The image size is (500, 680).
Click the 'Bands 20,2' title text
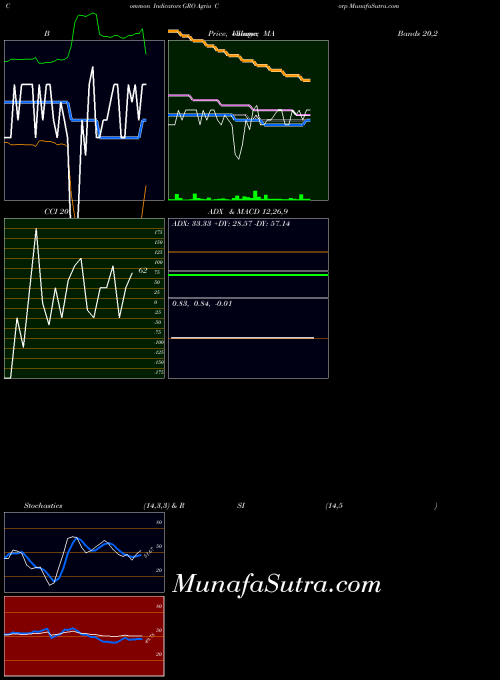pos(417,33)
